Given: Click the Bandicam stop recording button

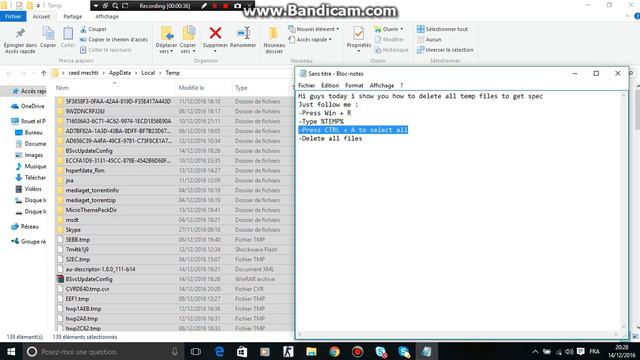Looking at the screenshot, I should [x=225, y=6].
